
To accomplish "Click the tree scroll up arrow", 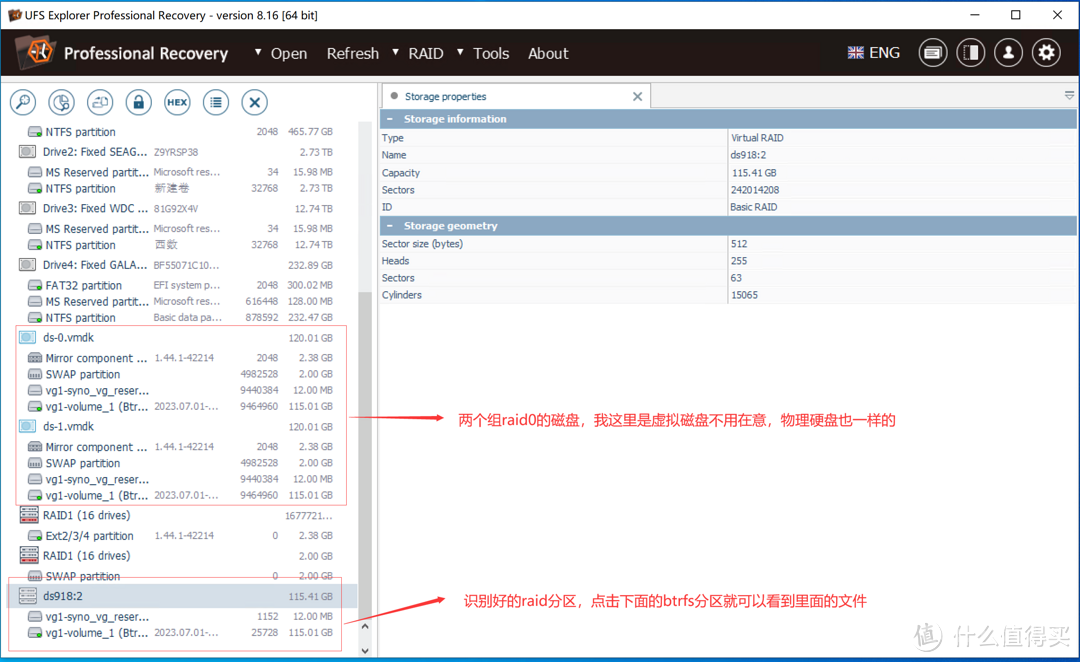I will point(365,627).
